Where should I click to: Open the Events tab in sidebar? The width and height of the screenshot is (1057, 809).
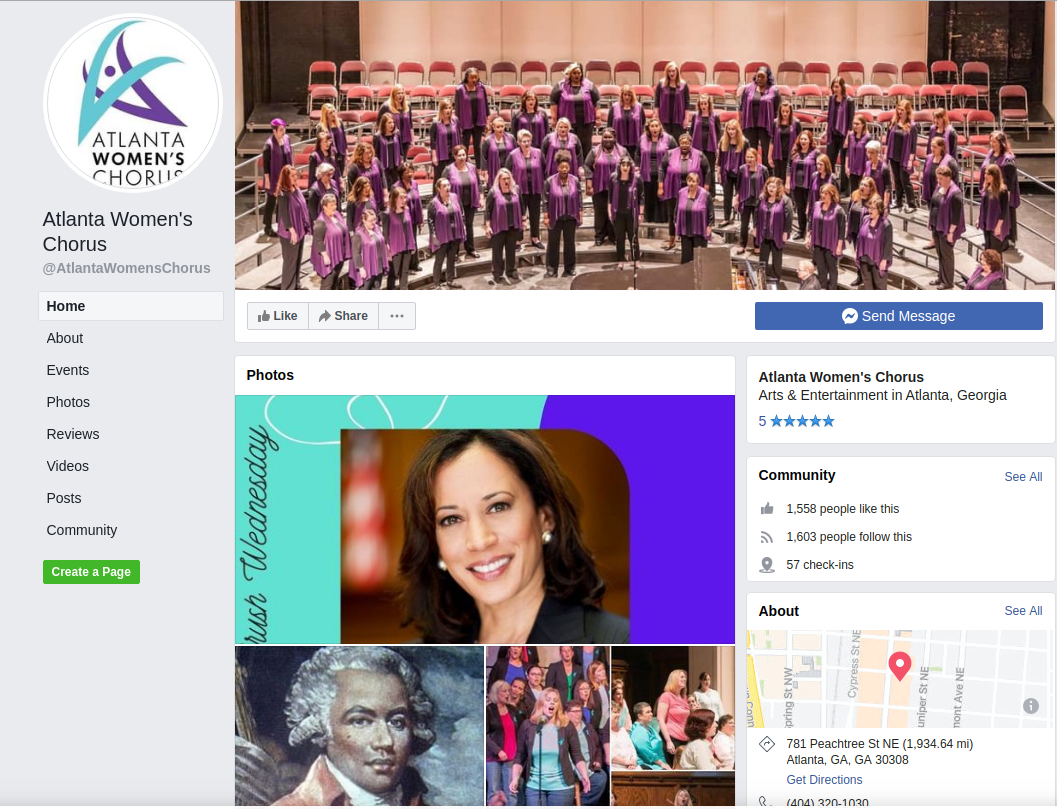[x=67, y=370]
